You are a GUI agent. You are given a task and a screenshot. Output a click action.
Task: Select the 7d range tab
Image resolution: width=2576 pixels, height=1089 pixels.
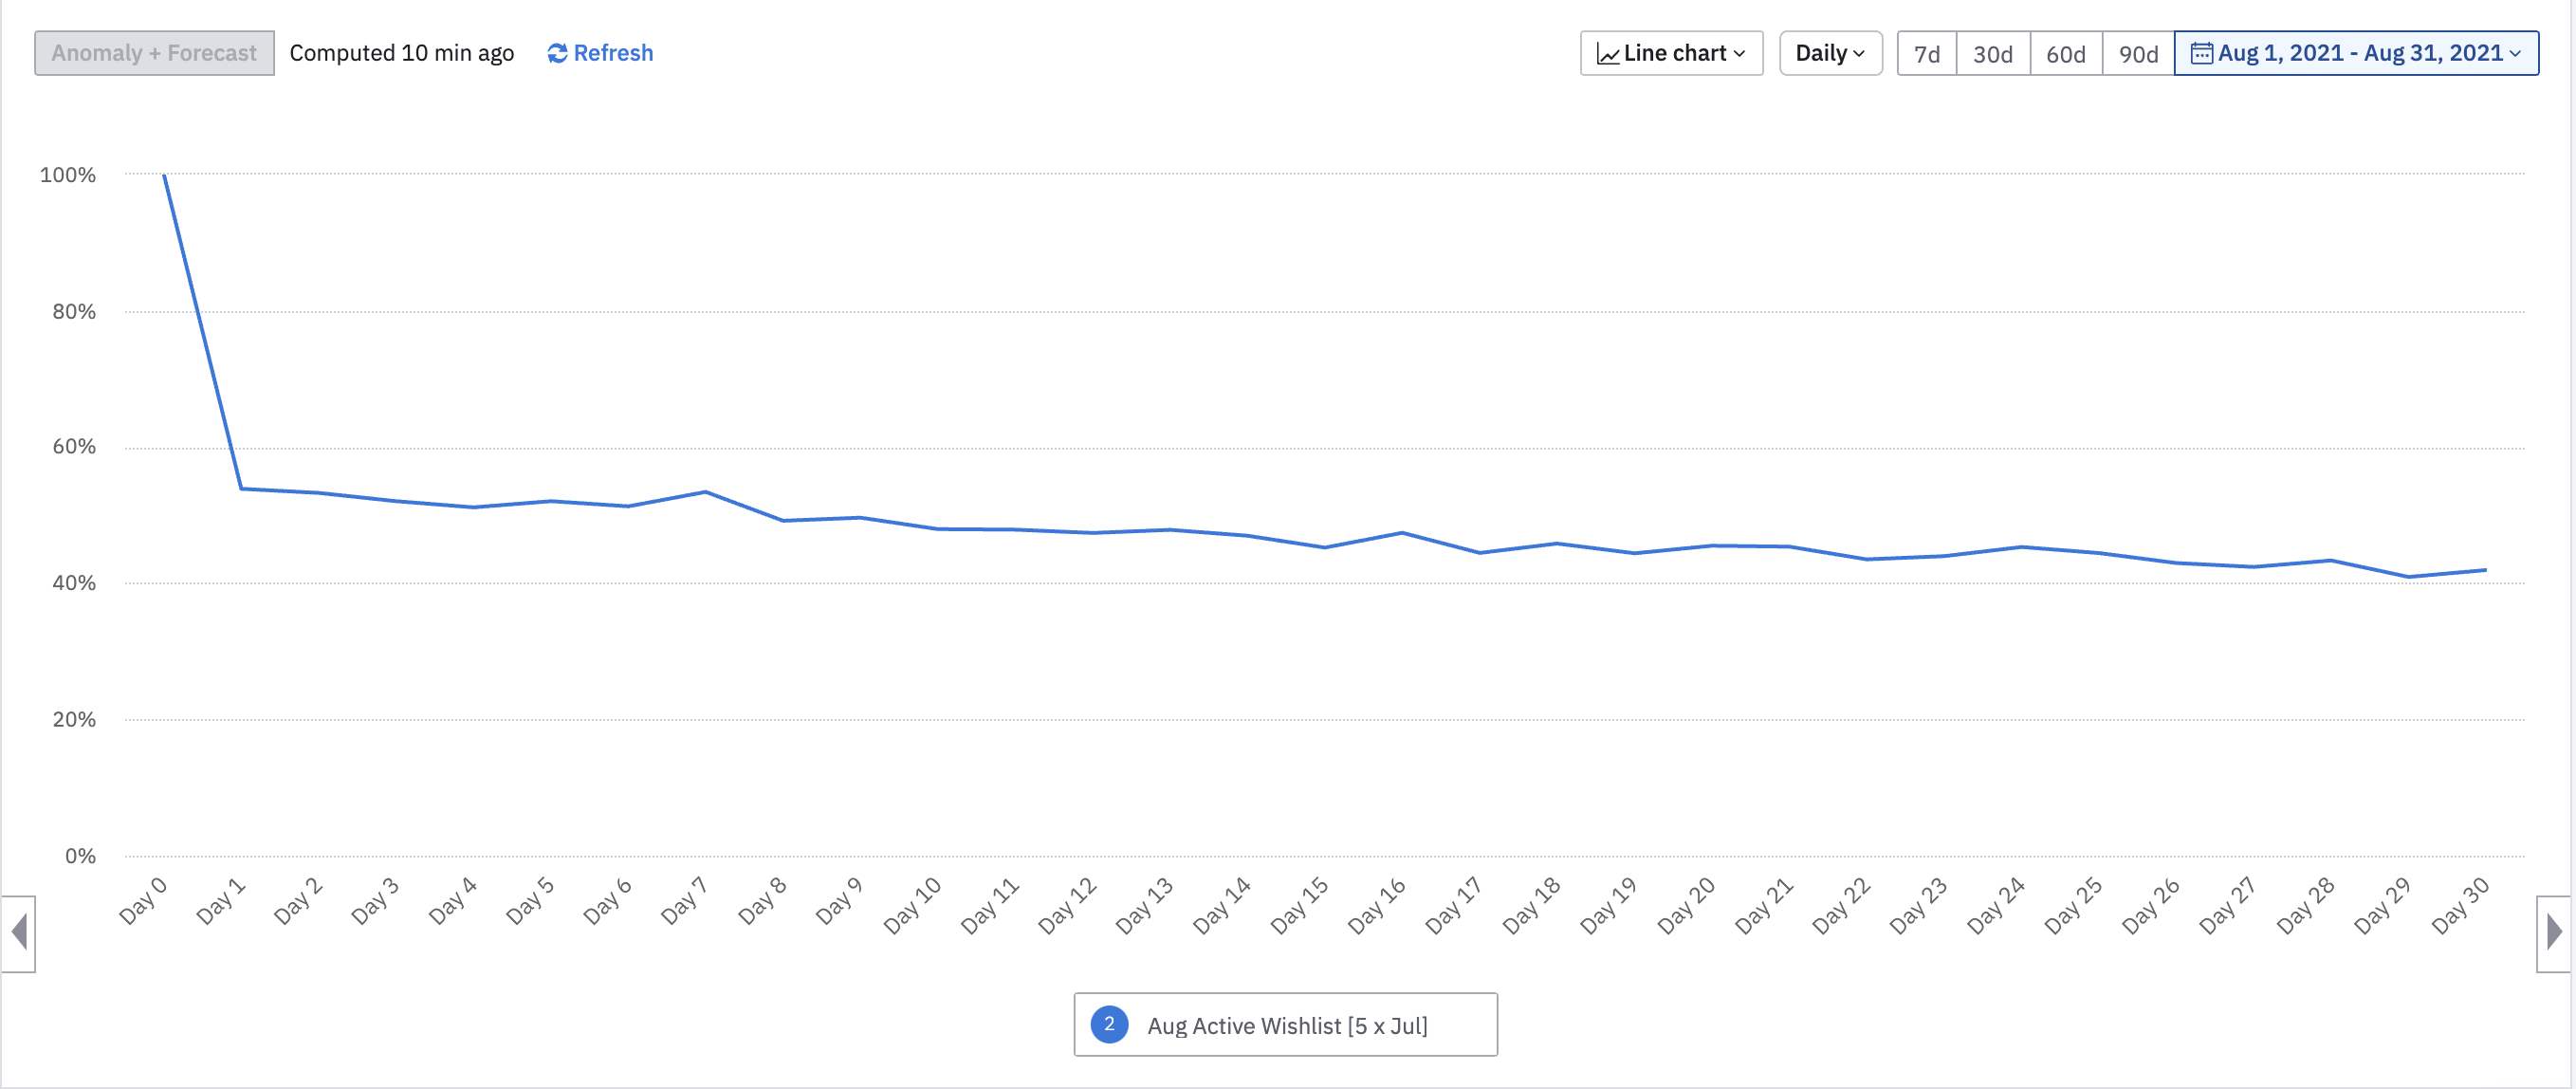1926,54
